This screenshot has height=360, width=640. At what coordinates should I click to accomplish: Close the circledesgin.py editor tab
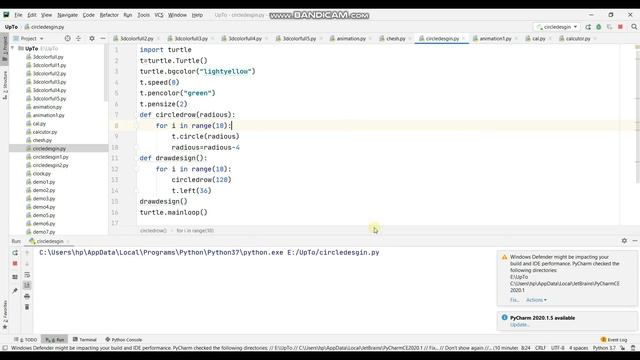[x=464, y=38]
